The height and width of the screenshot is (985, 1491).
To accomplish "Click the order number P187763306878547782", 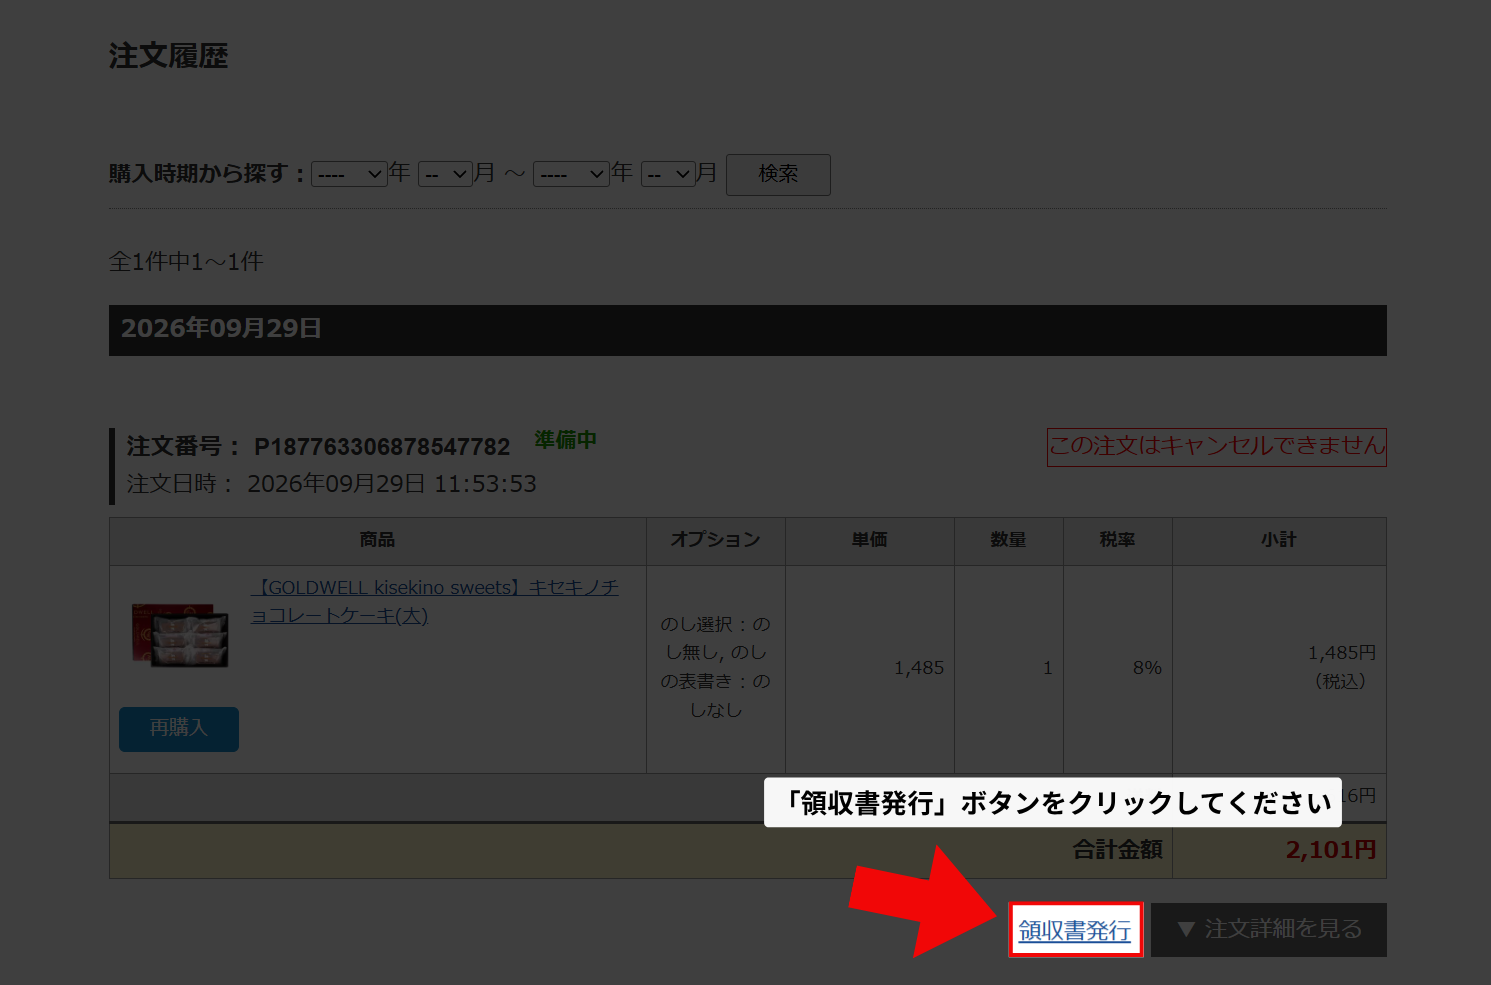I will click(x=382, y=446).
